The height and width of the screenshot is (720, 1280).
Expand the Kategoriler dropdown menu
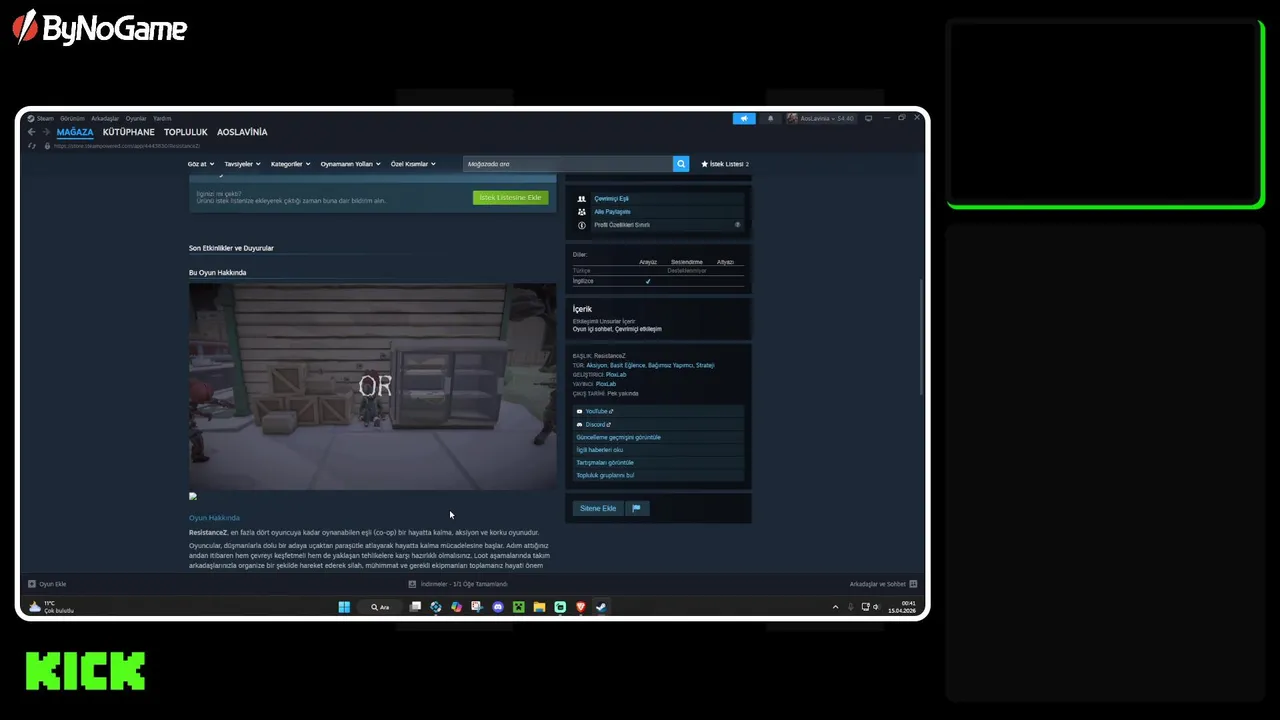click(290, 164)
